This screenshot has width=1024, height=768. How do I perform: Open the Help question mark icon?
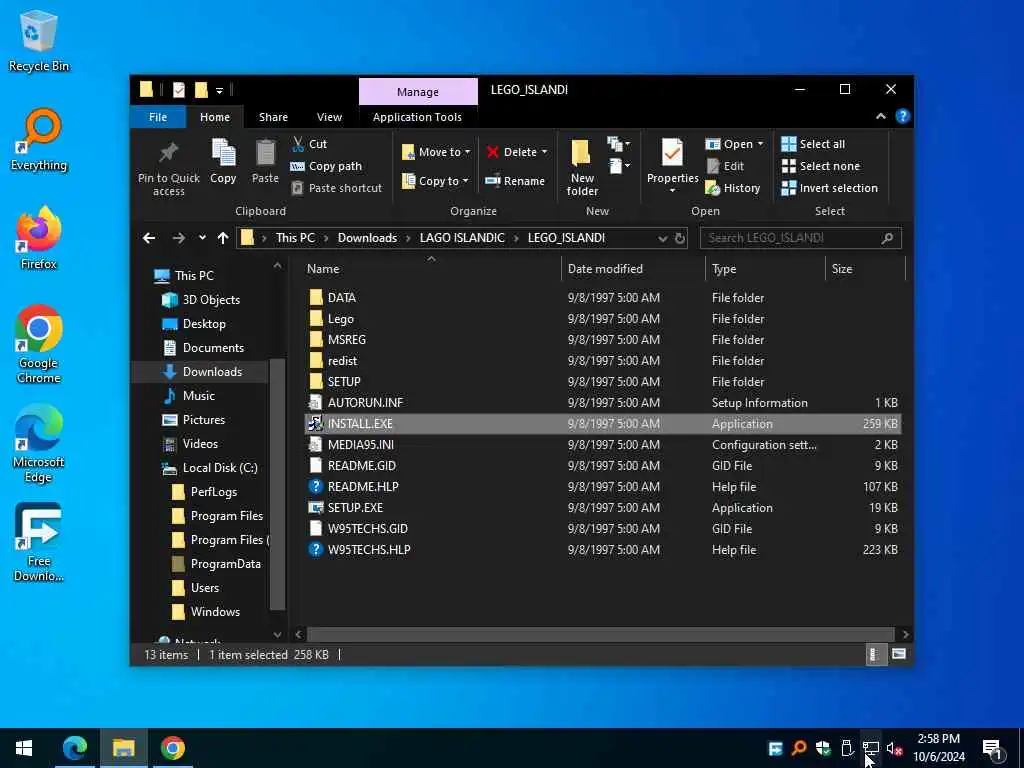[903, 116]
